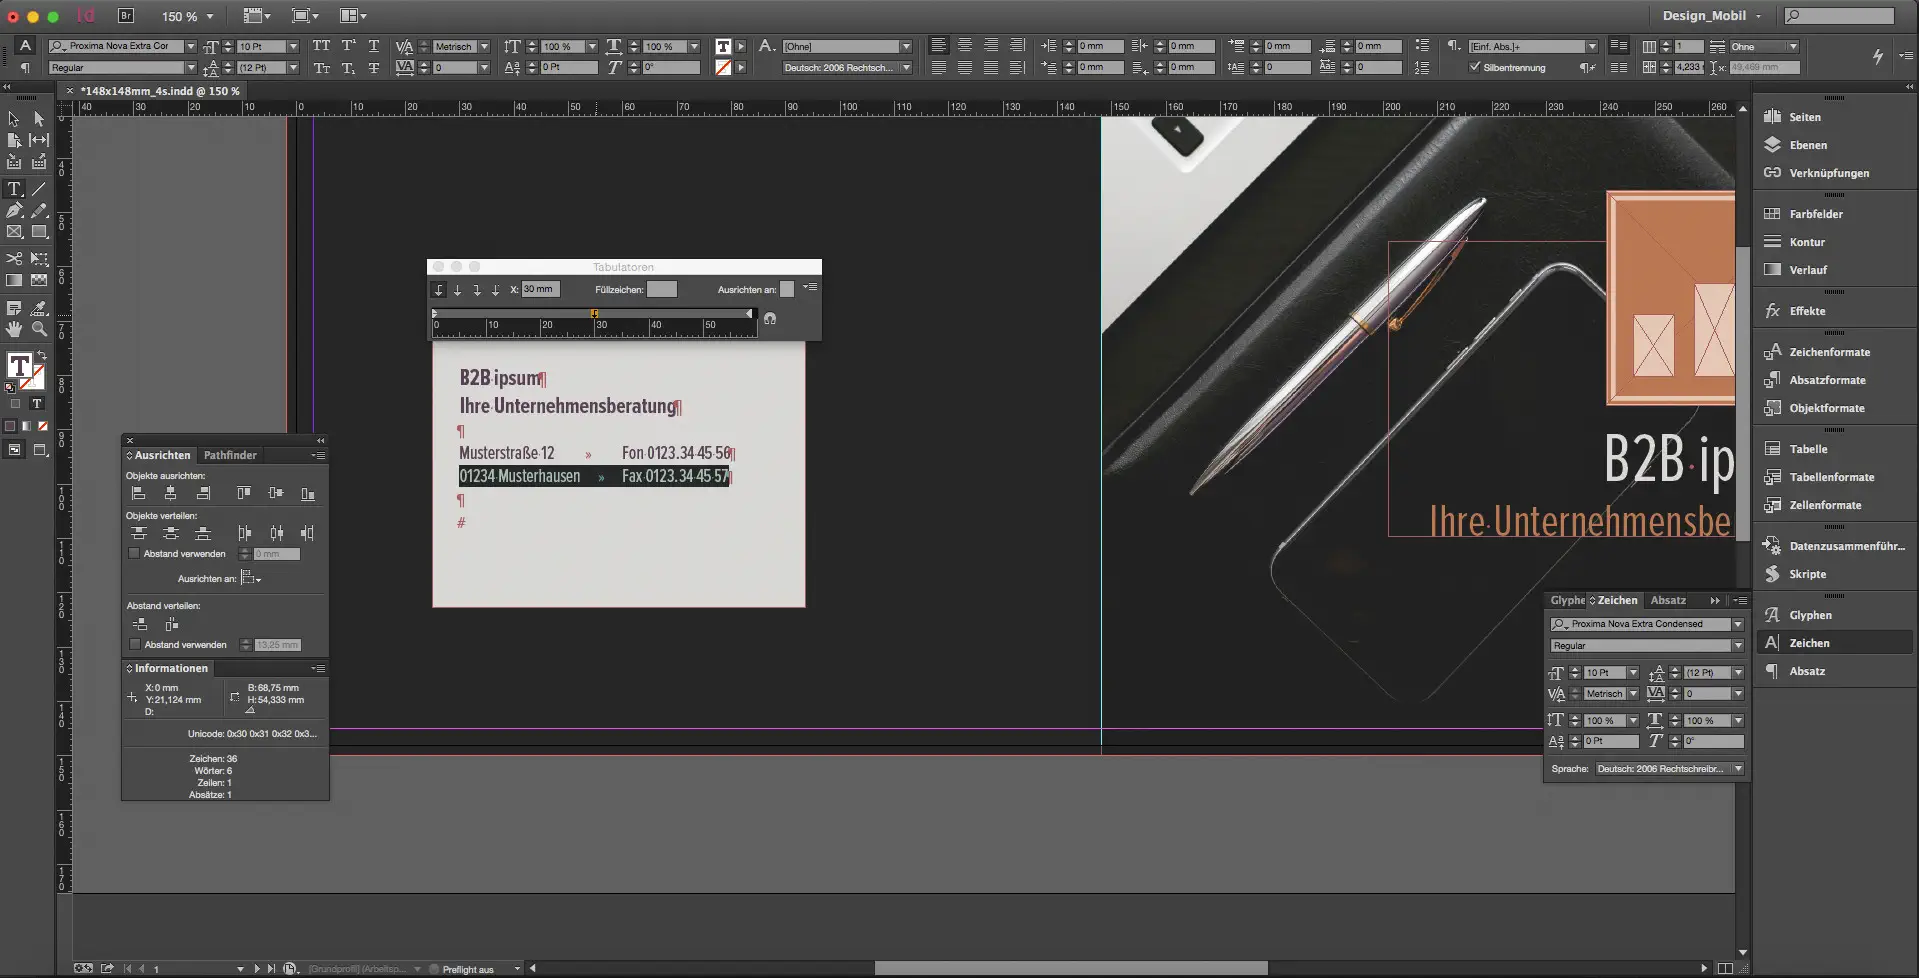
Task: Enable Abstand verwenden under Objekte verteilen
Action: [134, 553]
